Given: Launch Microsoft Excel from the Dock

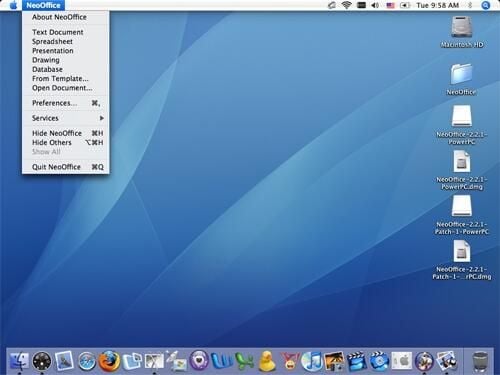Looking at the screenshot, I should tap(244, 361).
